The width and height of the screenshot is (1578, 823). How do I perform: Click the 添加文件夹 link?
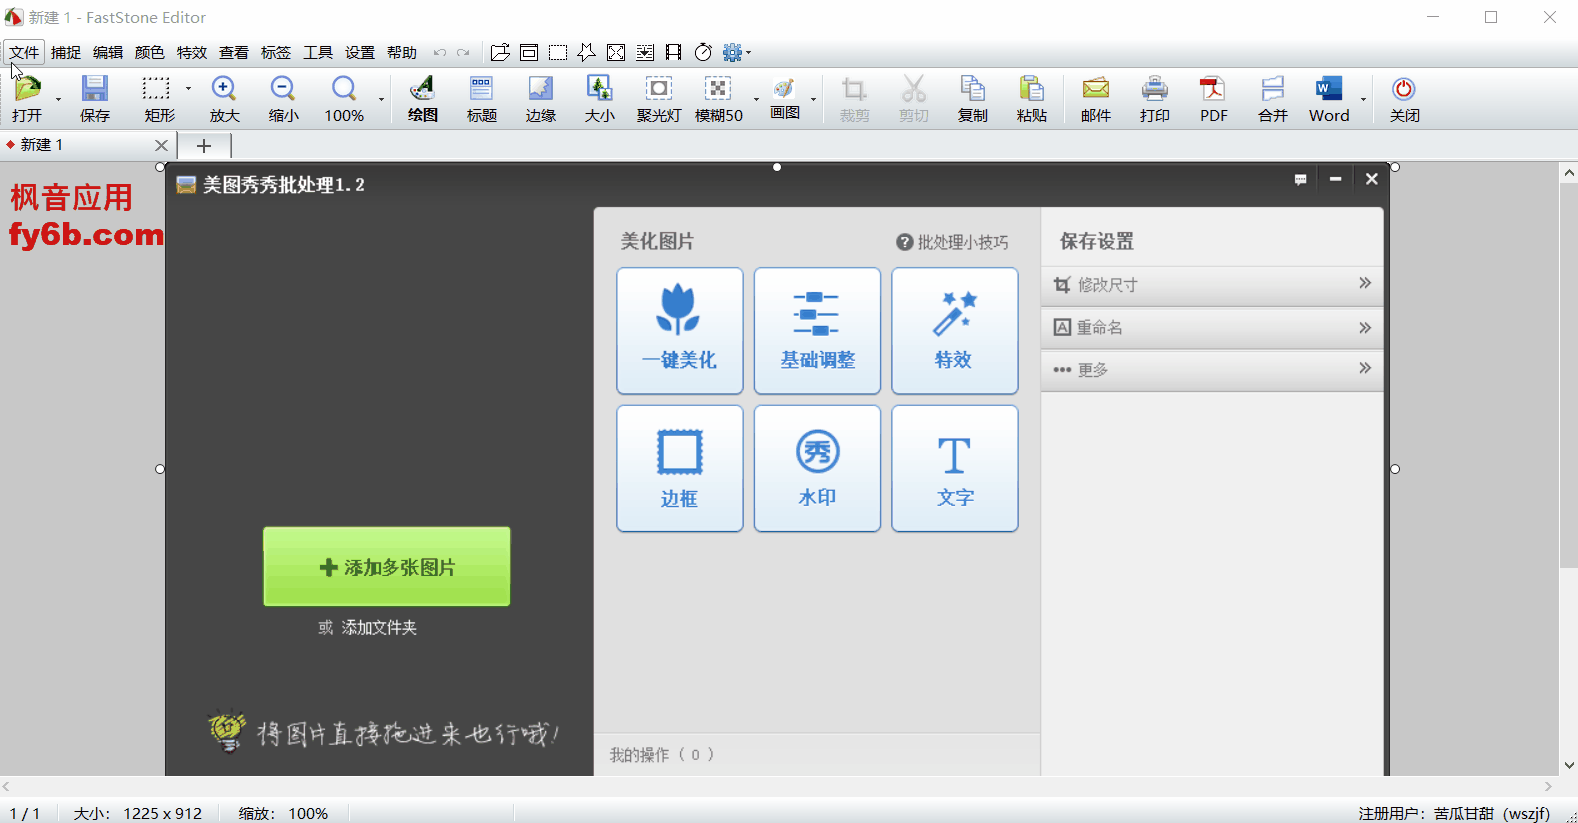click(x=379, y=628)
